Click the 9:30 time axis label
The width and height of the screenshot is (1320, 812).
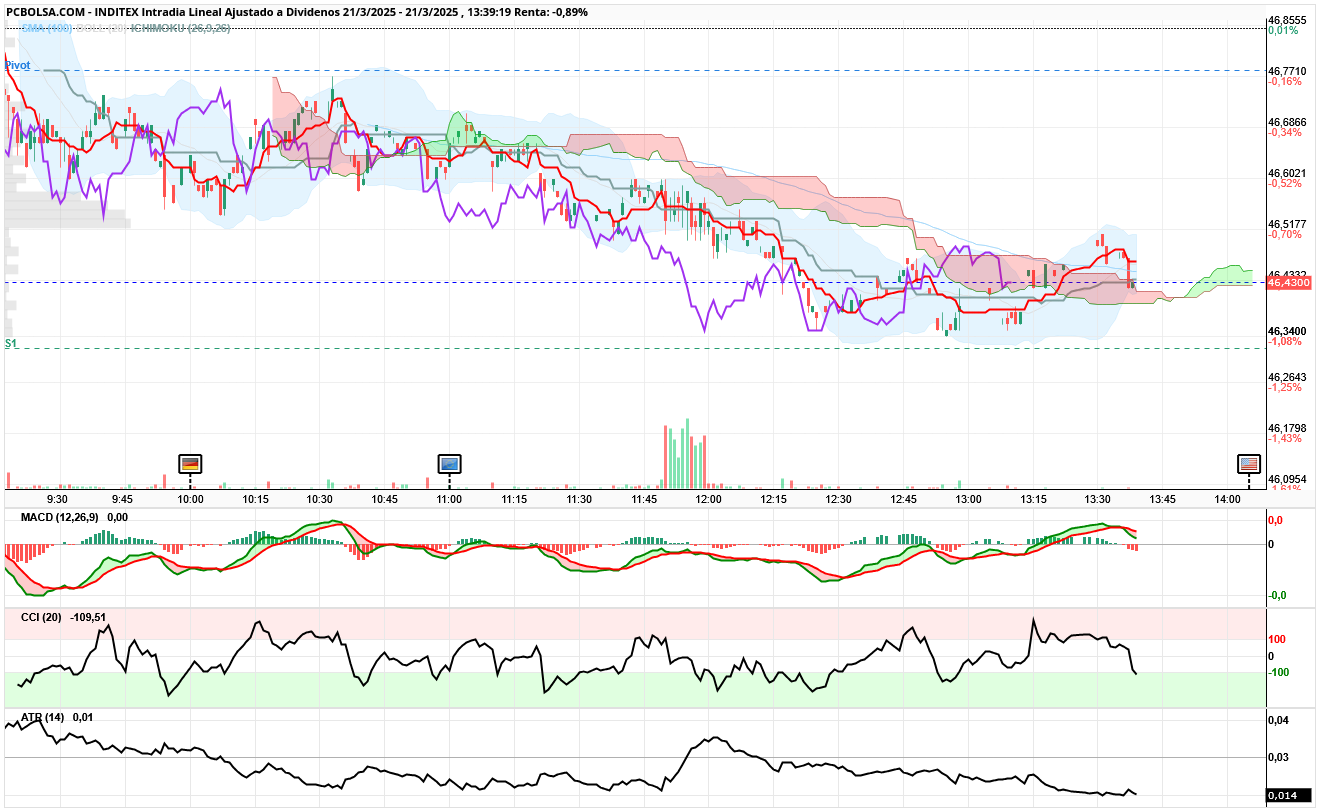click(57, 498)
